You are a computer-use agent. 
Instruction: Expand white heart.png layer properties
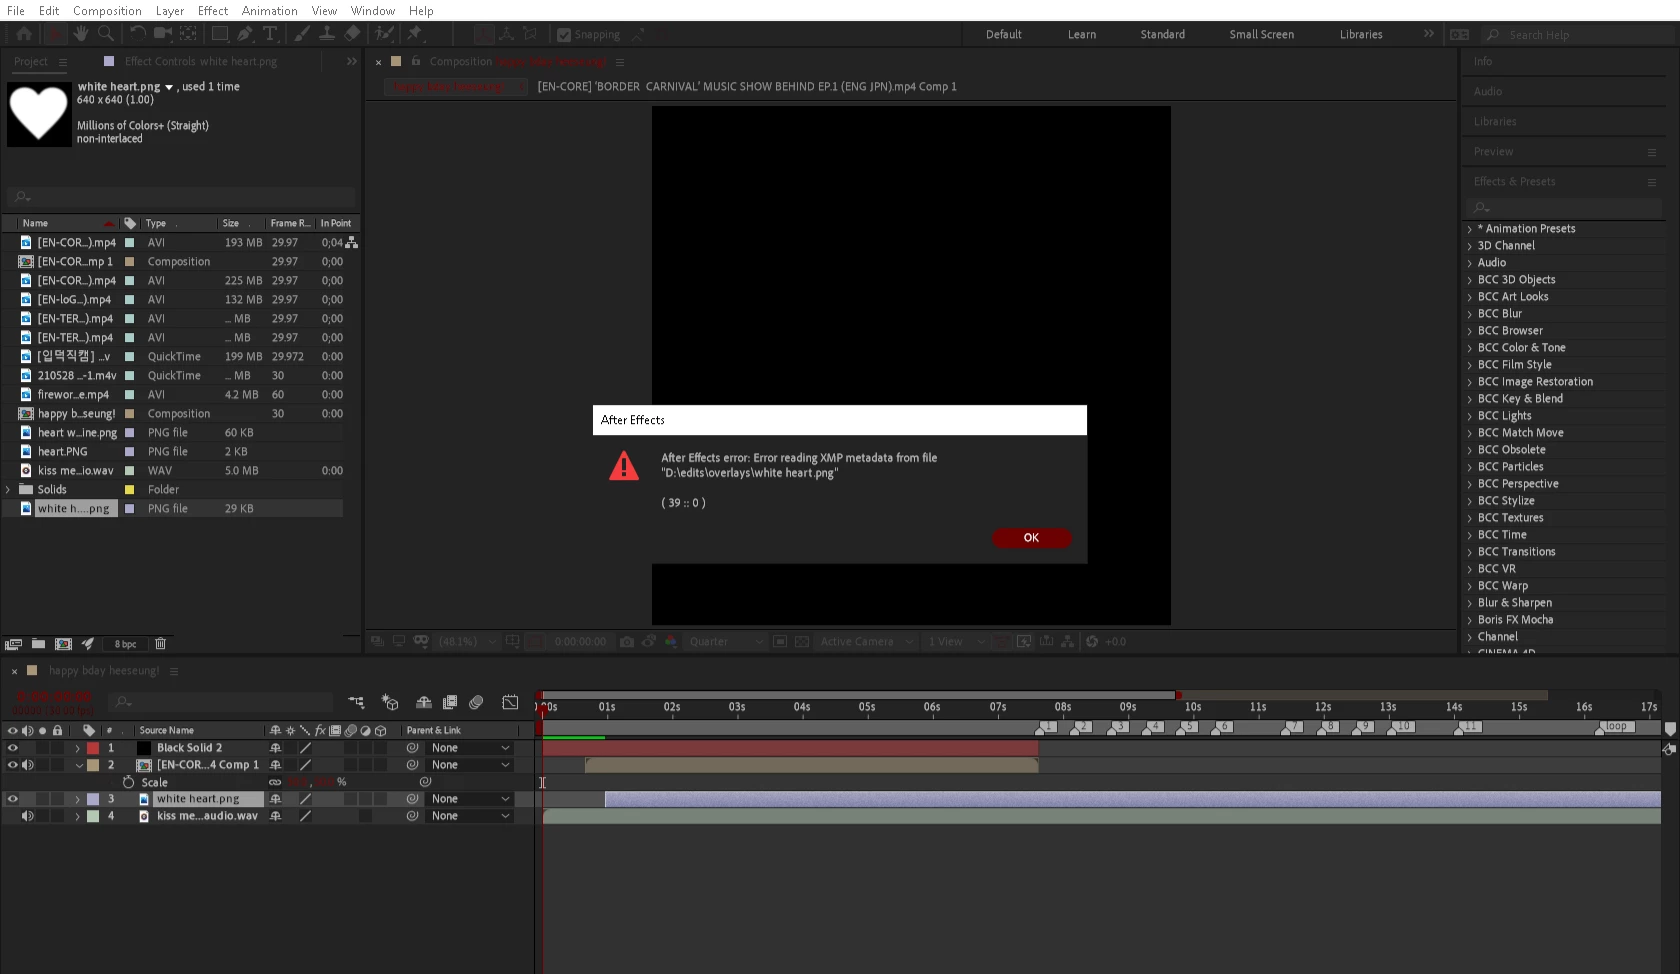(x=78, y=799)
